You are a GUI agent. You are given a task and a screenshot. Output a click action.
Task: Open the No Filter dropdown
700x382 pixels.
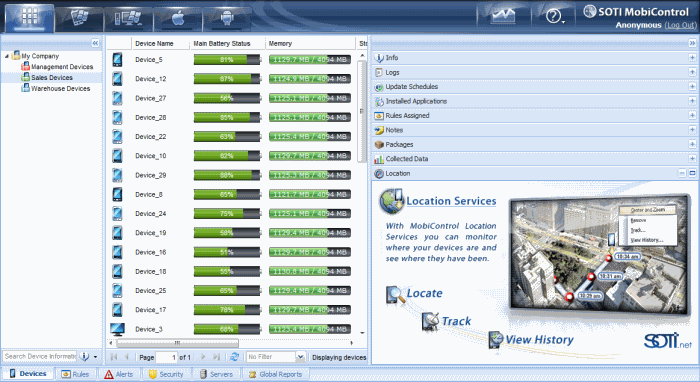coord(300,357)
